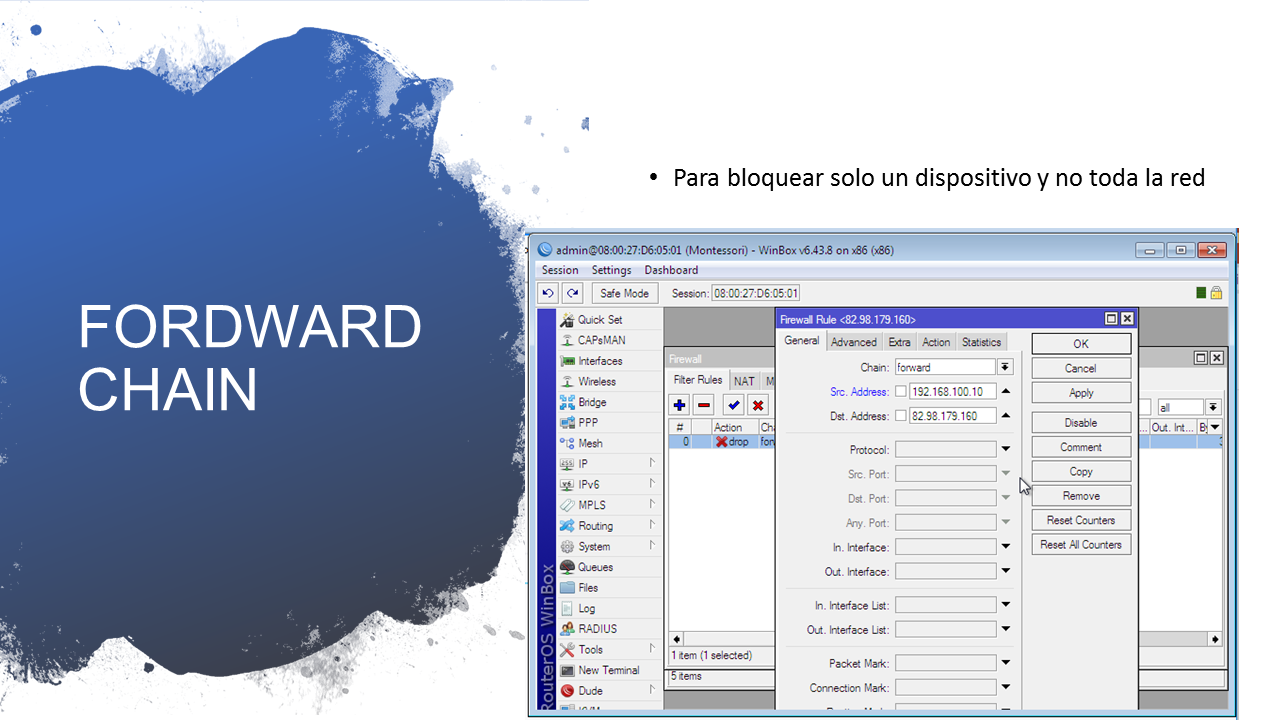
Task: Click the red minus remove rule icon
Action: (x=704, y=405)
